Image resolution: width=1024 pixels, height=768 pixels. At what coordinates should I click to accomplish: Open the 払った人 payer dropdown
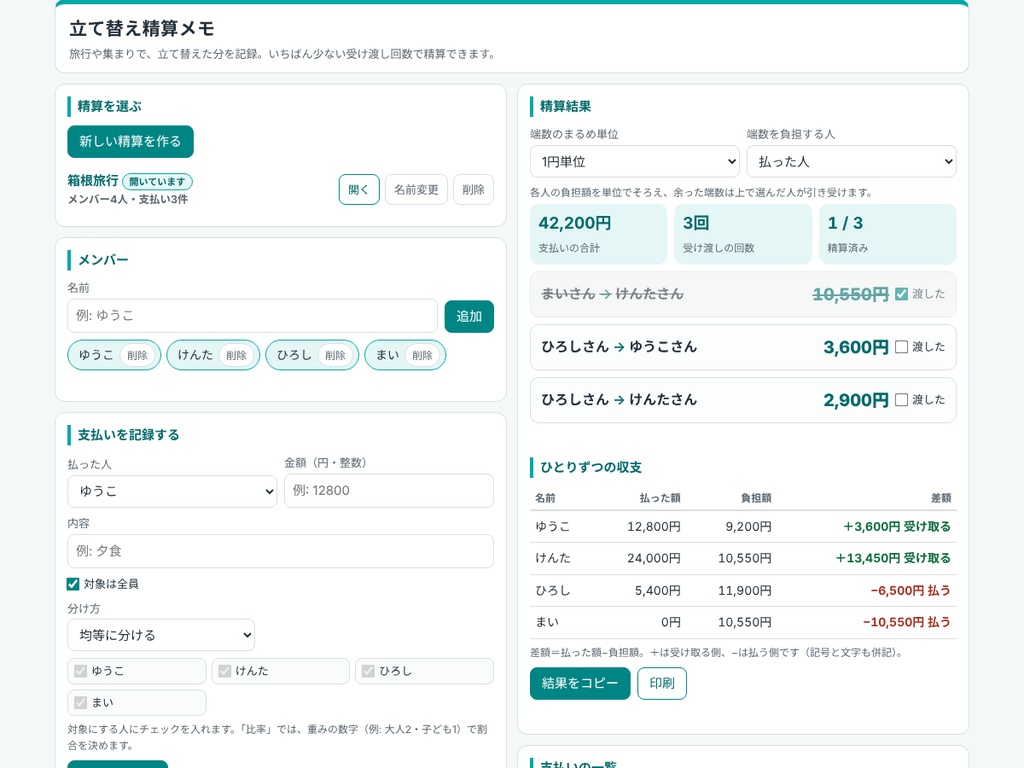click(x=172, y=491)
